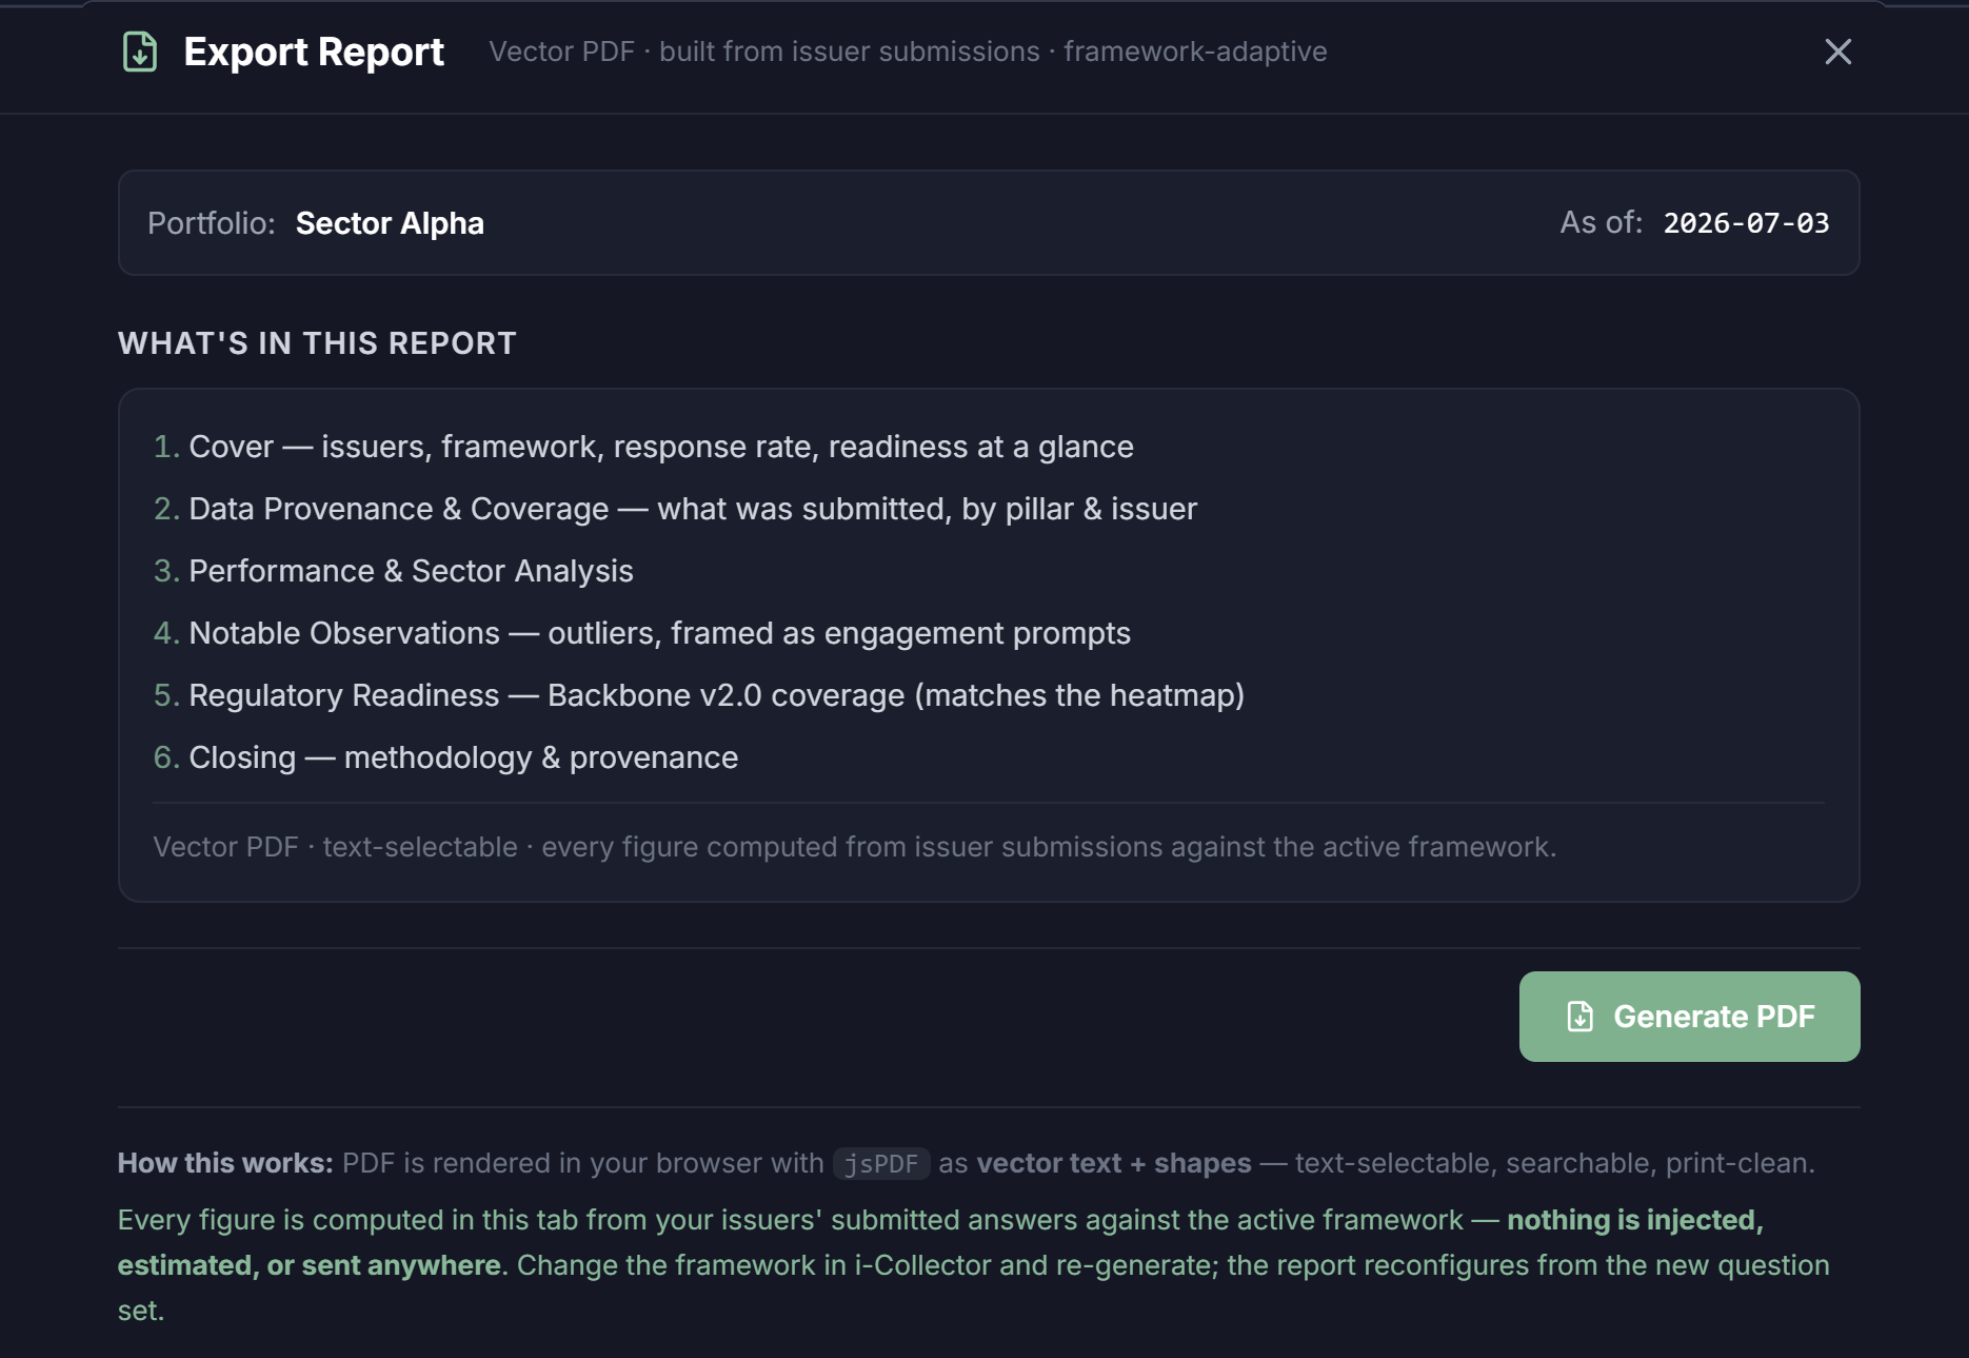Click the WHAT'S IN THIS REPORT heading
This screenshot has width=1969, height=1358.
[x=317, y=343]
